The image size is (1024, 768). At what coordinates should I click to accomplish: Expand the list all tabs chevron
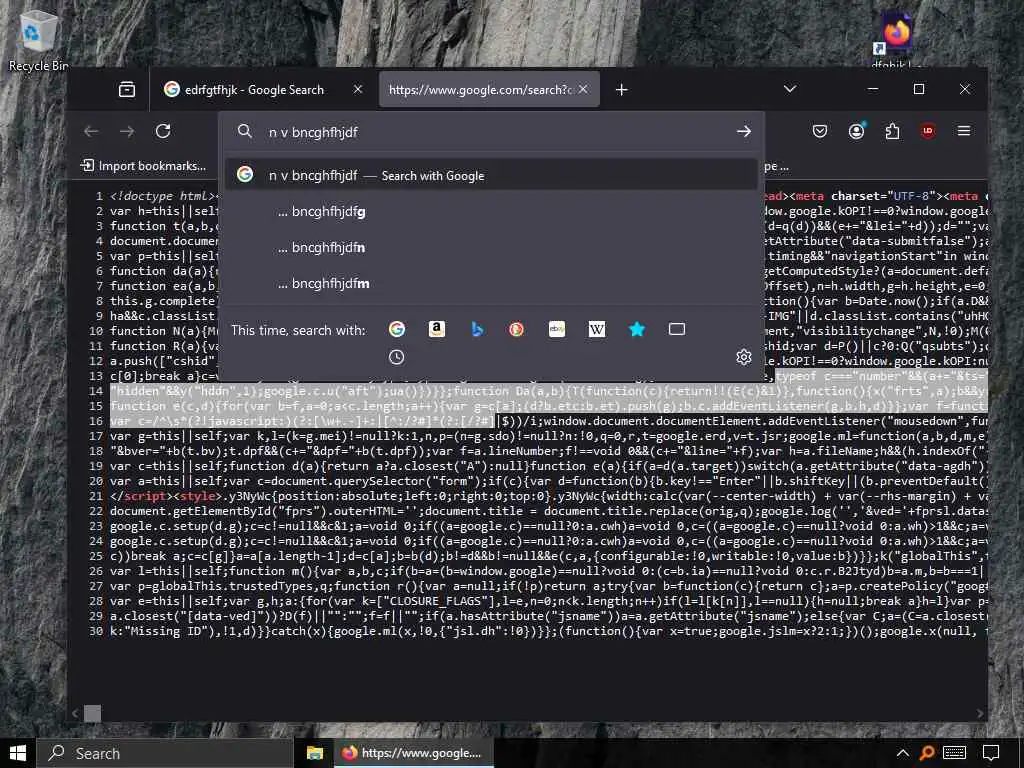tap(790, 89)
